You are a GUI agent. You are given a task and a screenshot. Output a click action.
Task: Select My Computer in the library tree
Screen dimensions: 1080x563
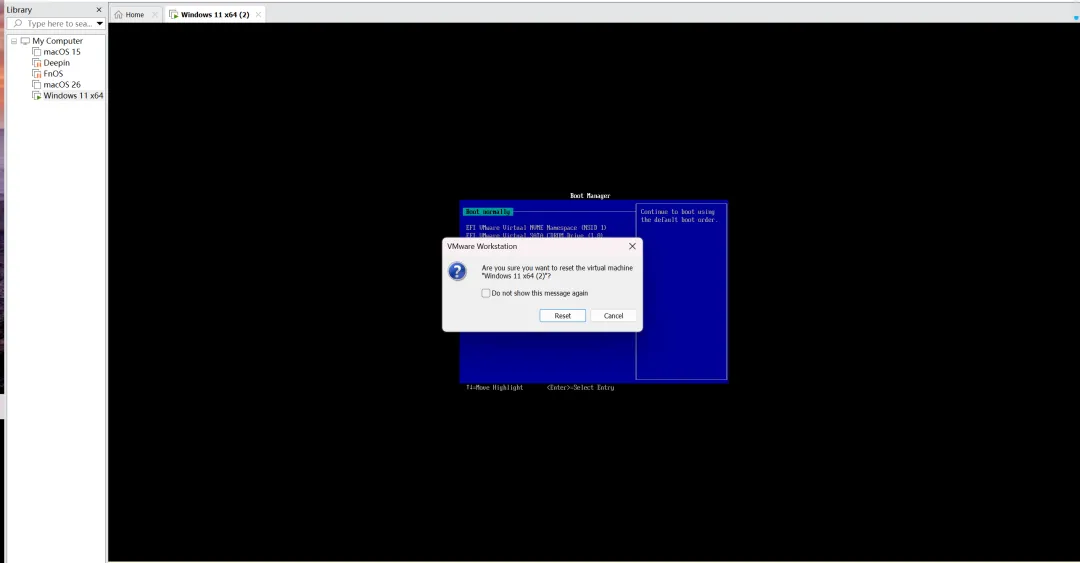tap(57, 41)
